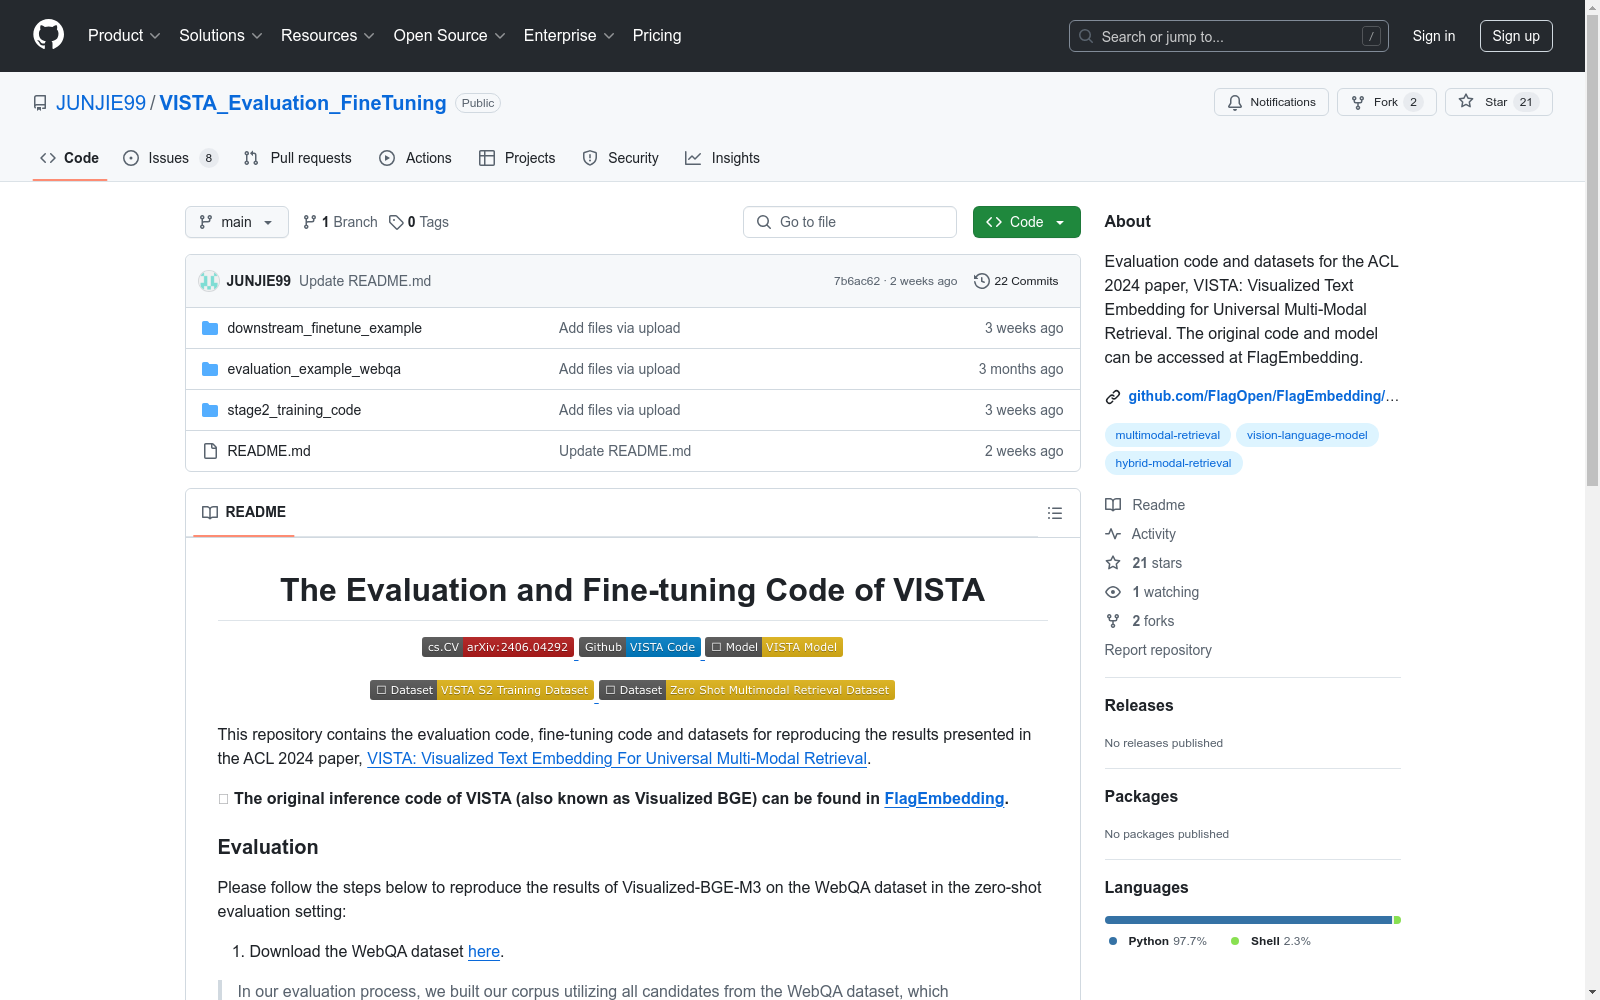The width and height of the screenshot is (1600, 1000).
Task: Expand the Solutions menu
Action: pyautogui.click(x=221, y=36)
